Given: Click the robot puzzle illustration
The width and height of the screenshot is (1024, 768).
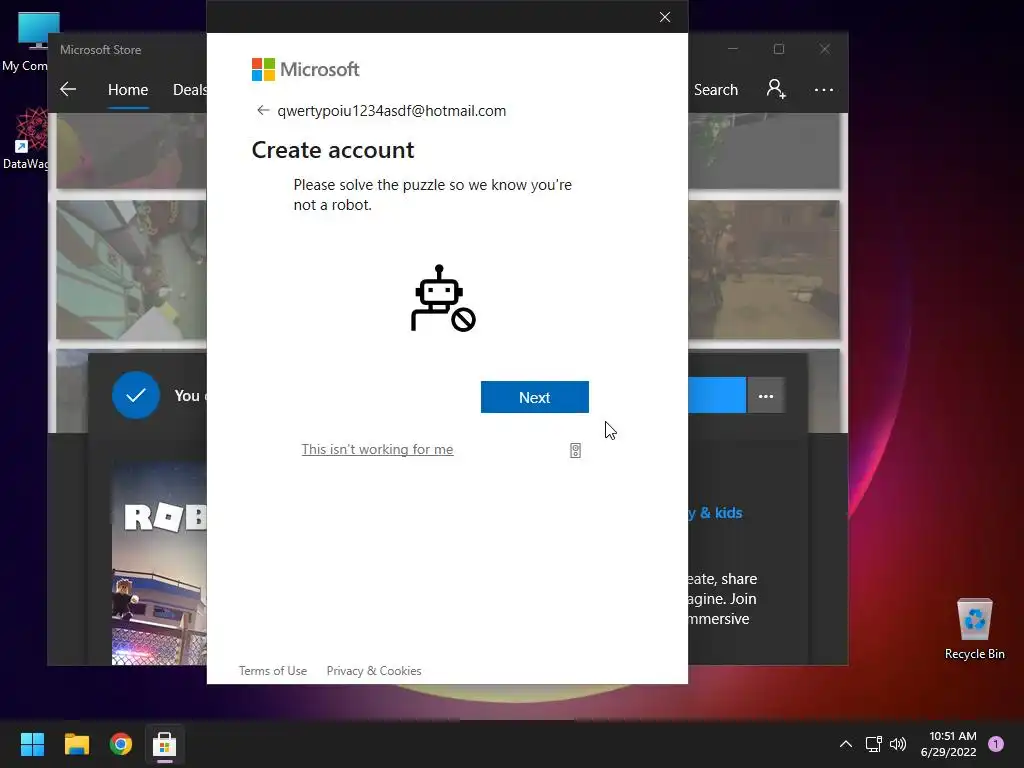Looking at the screenshot, I should pos(443,298).
